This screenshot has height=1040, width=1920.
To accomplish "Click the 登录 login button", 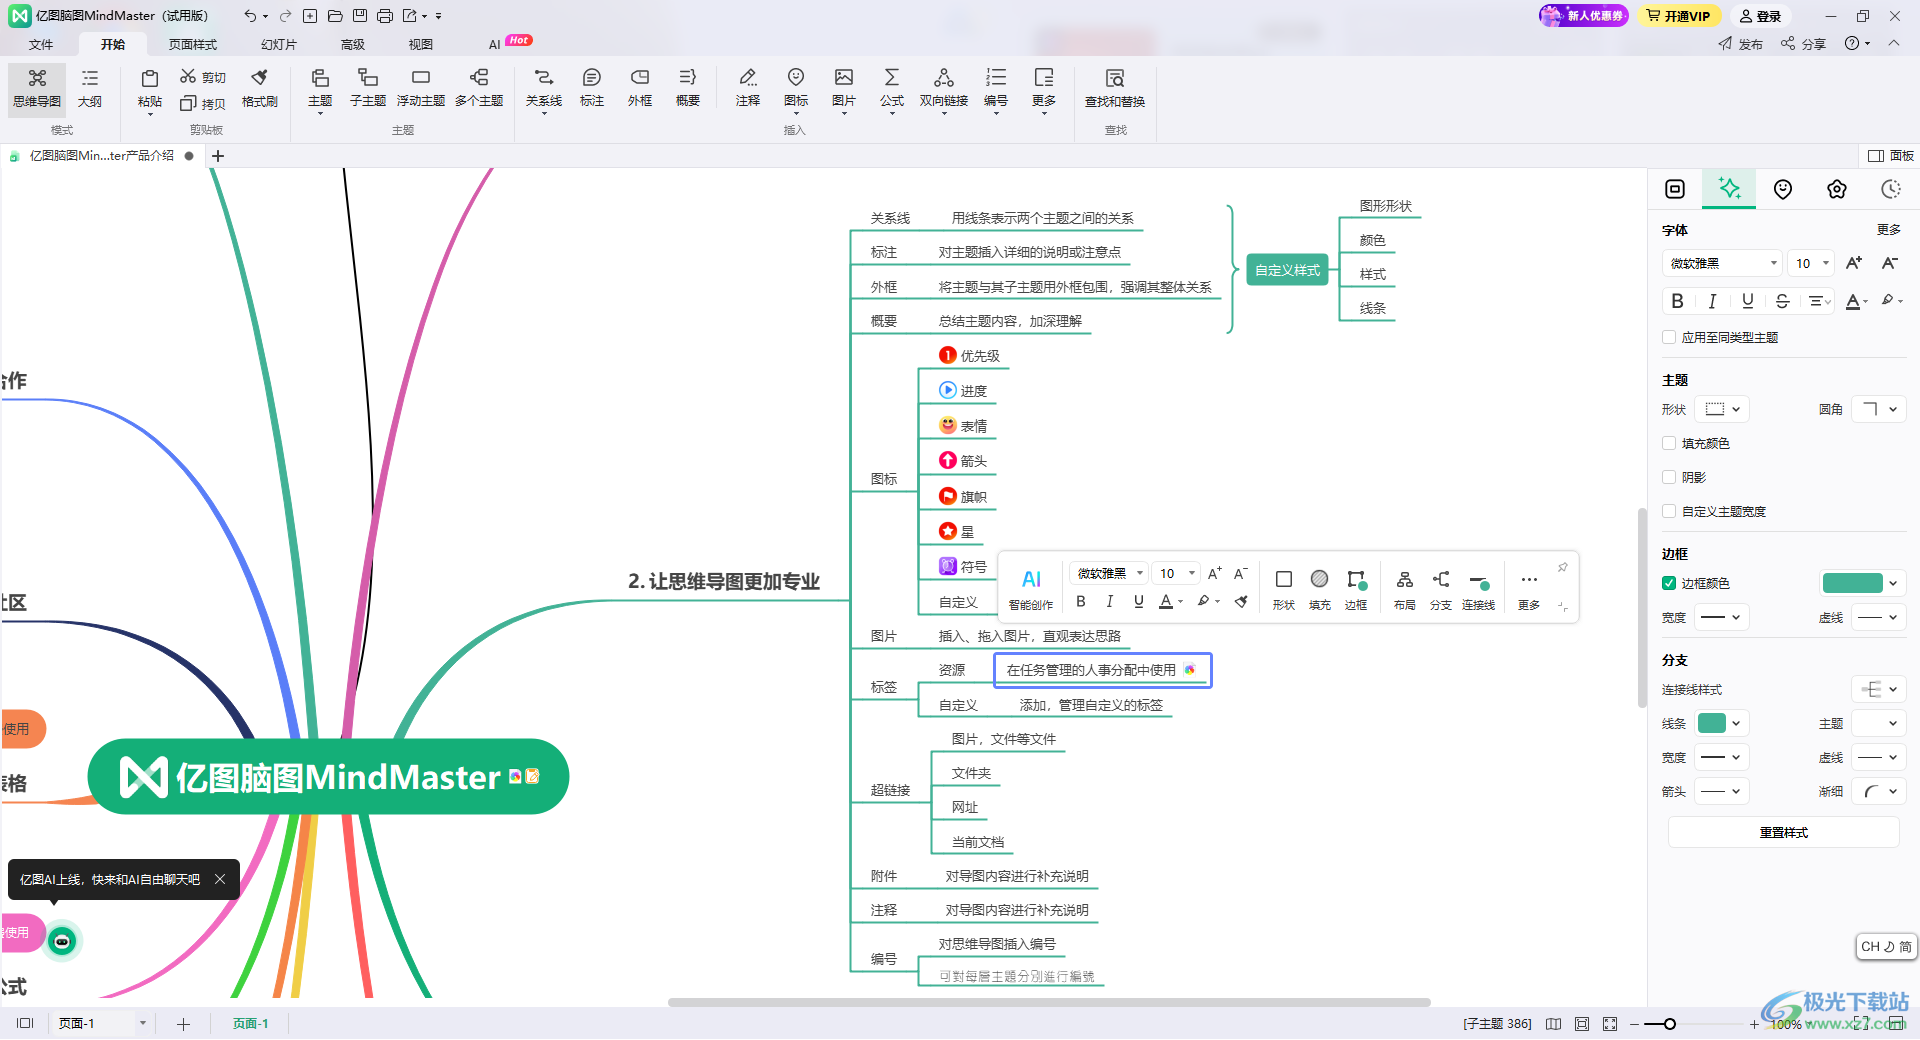I will point(1761,16).
